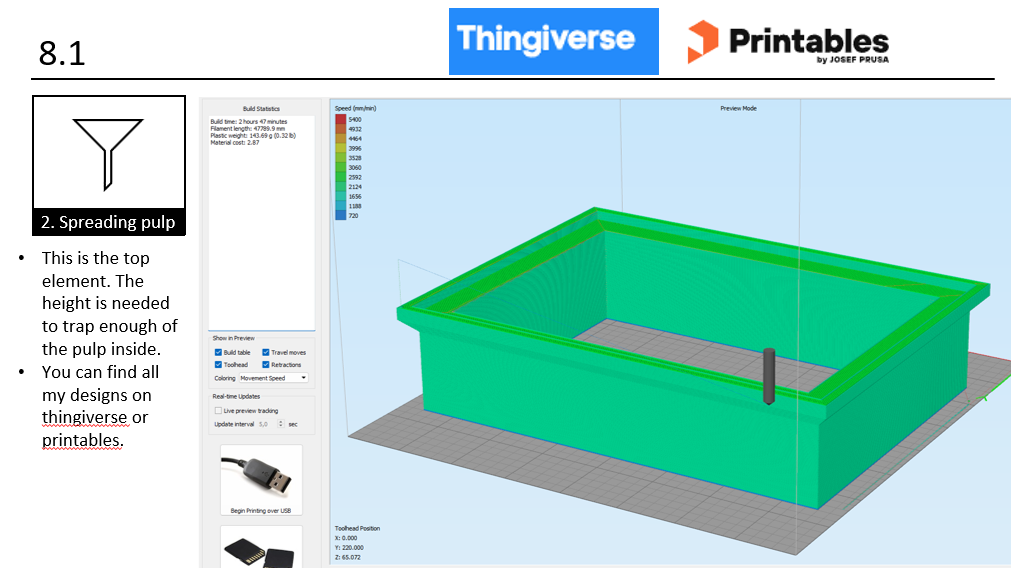
Task: Click the SD card save icon
Action: pos(261,547)
